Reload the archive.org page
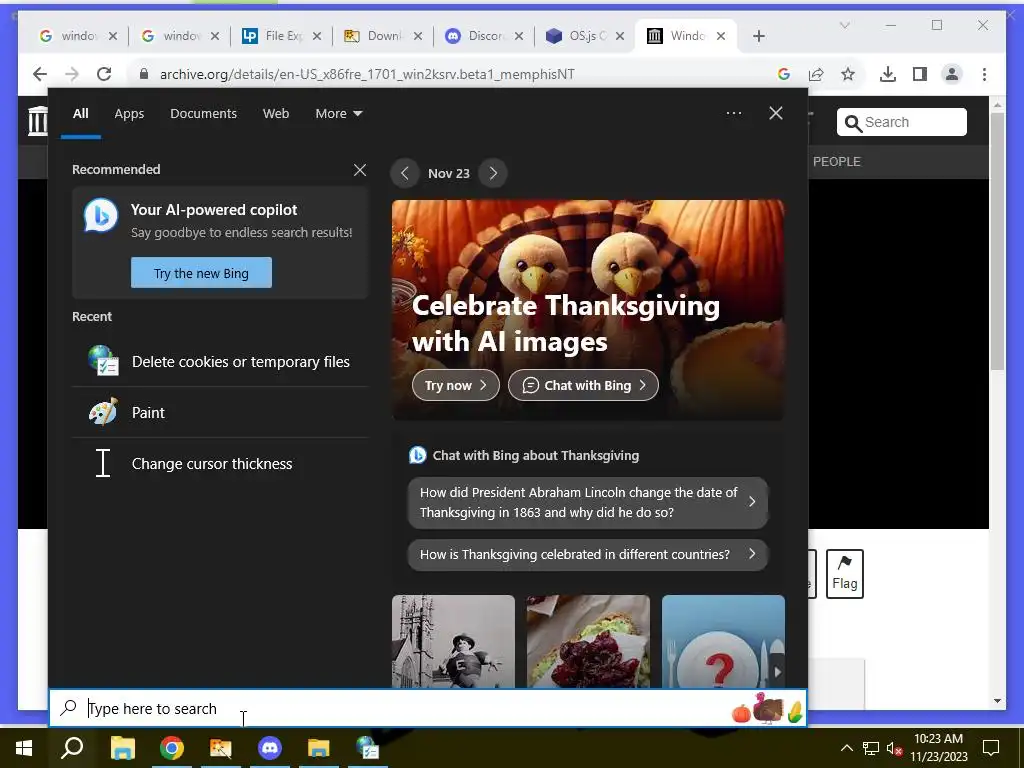This screenshot has height=768, width=1024. click(104, 74)
